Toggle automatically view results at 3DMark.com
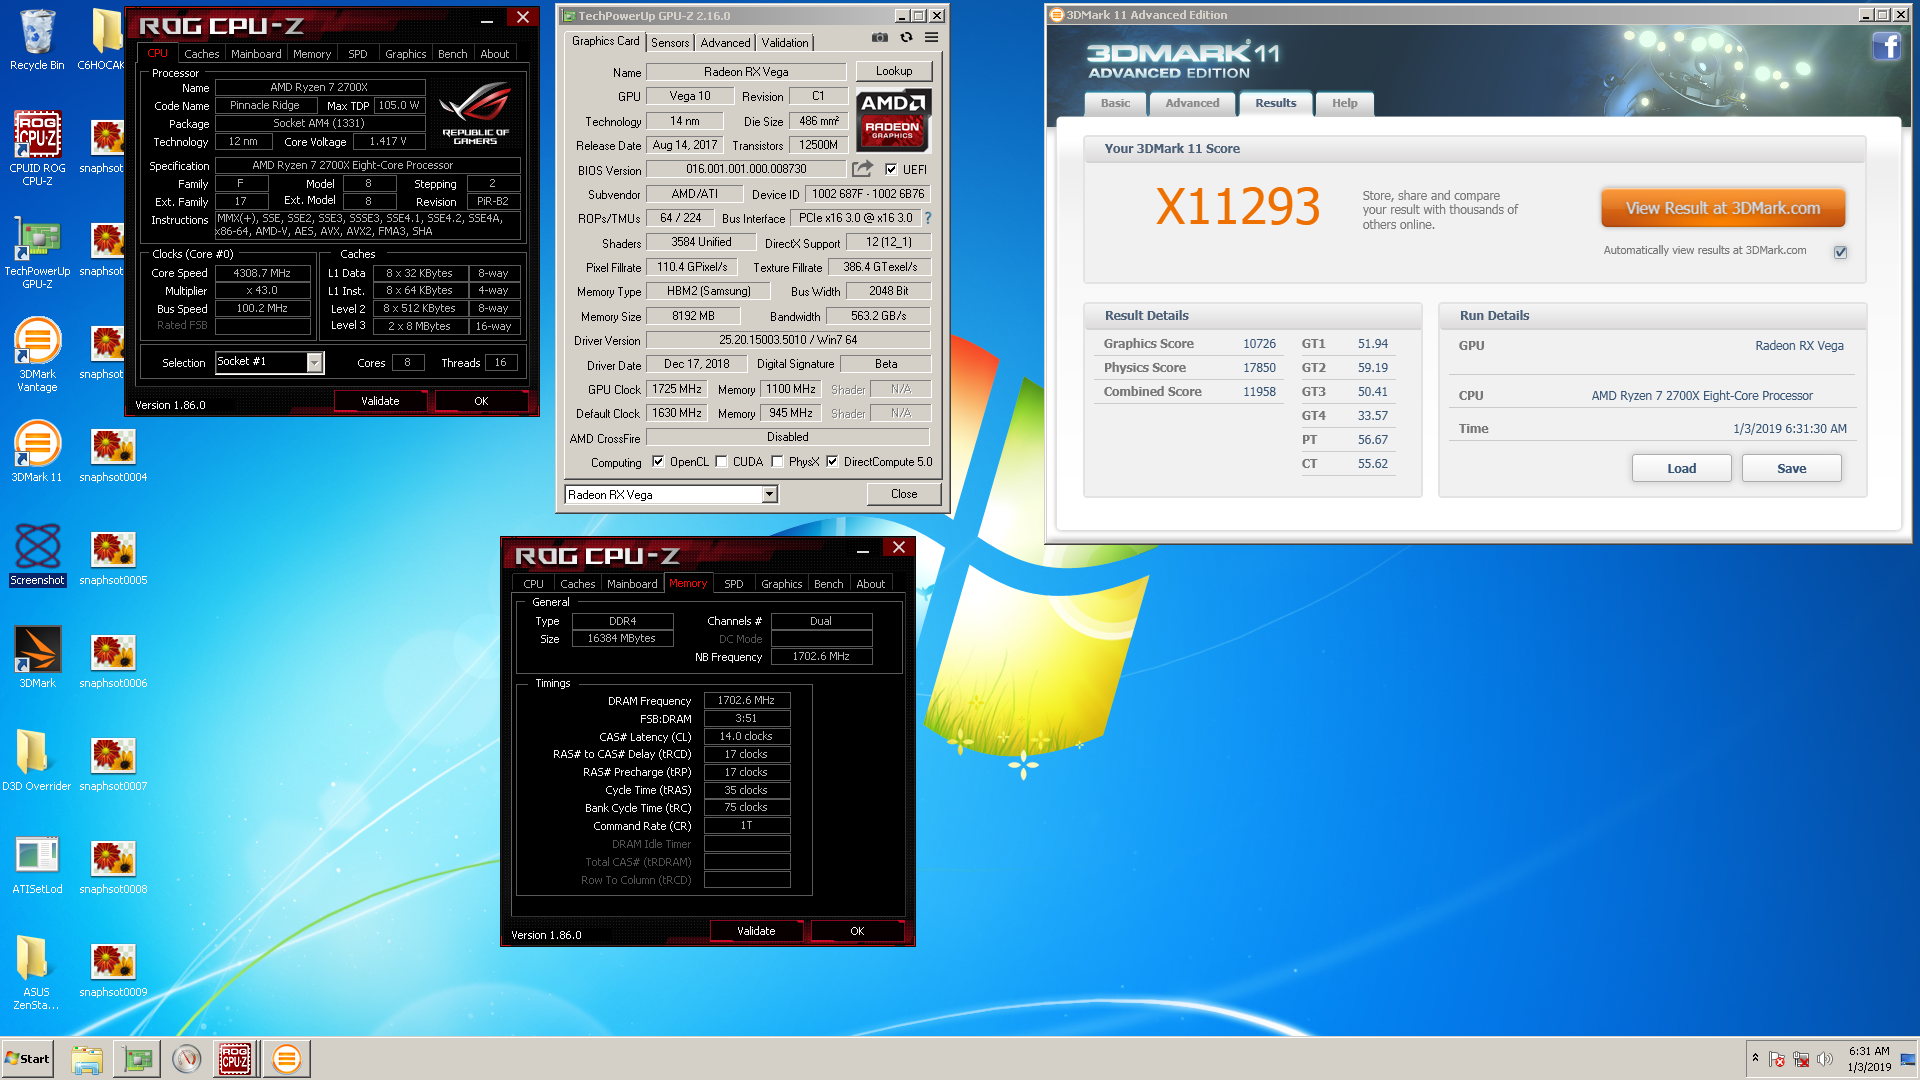The height and width of the screenshot is (1080, 1920). pyautogui.click(x=1840, y=252)
